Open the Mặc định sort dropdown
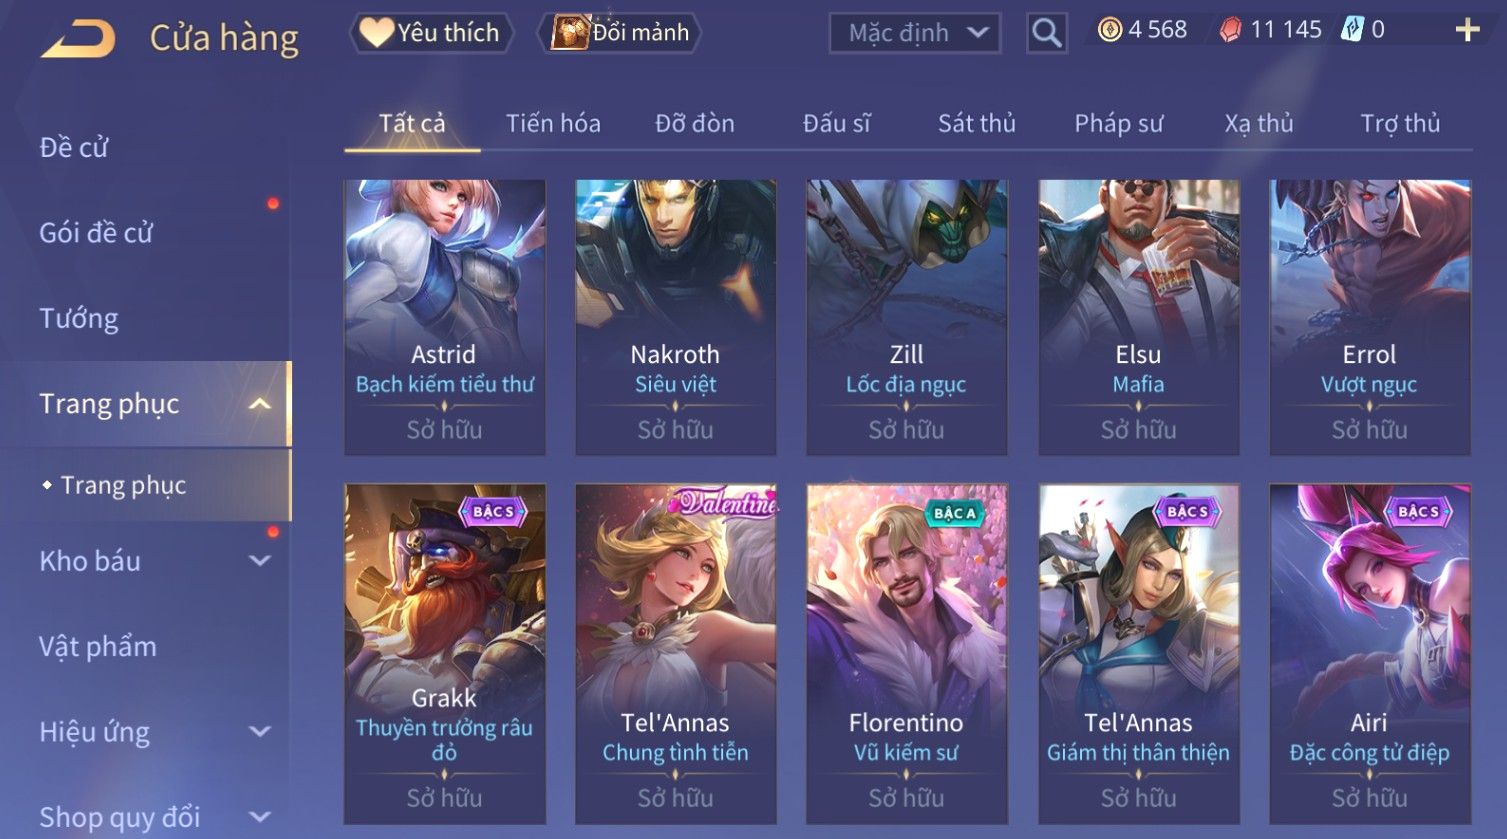The image size is (1507, 839). click(x=915, y=33)
